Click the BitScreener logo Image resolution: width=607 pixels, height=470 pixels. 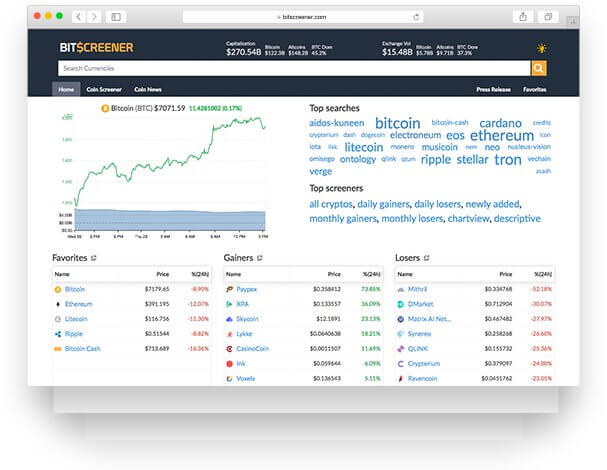pos(96,48)
